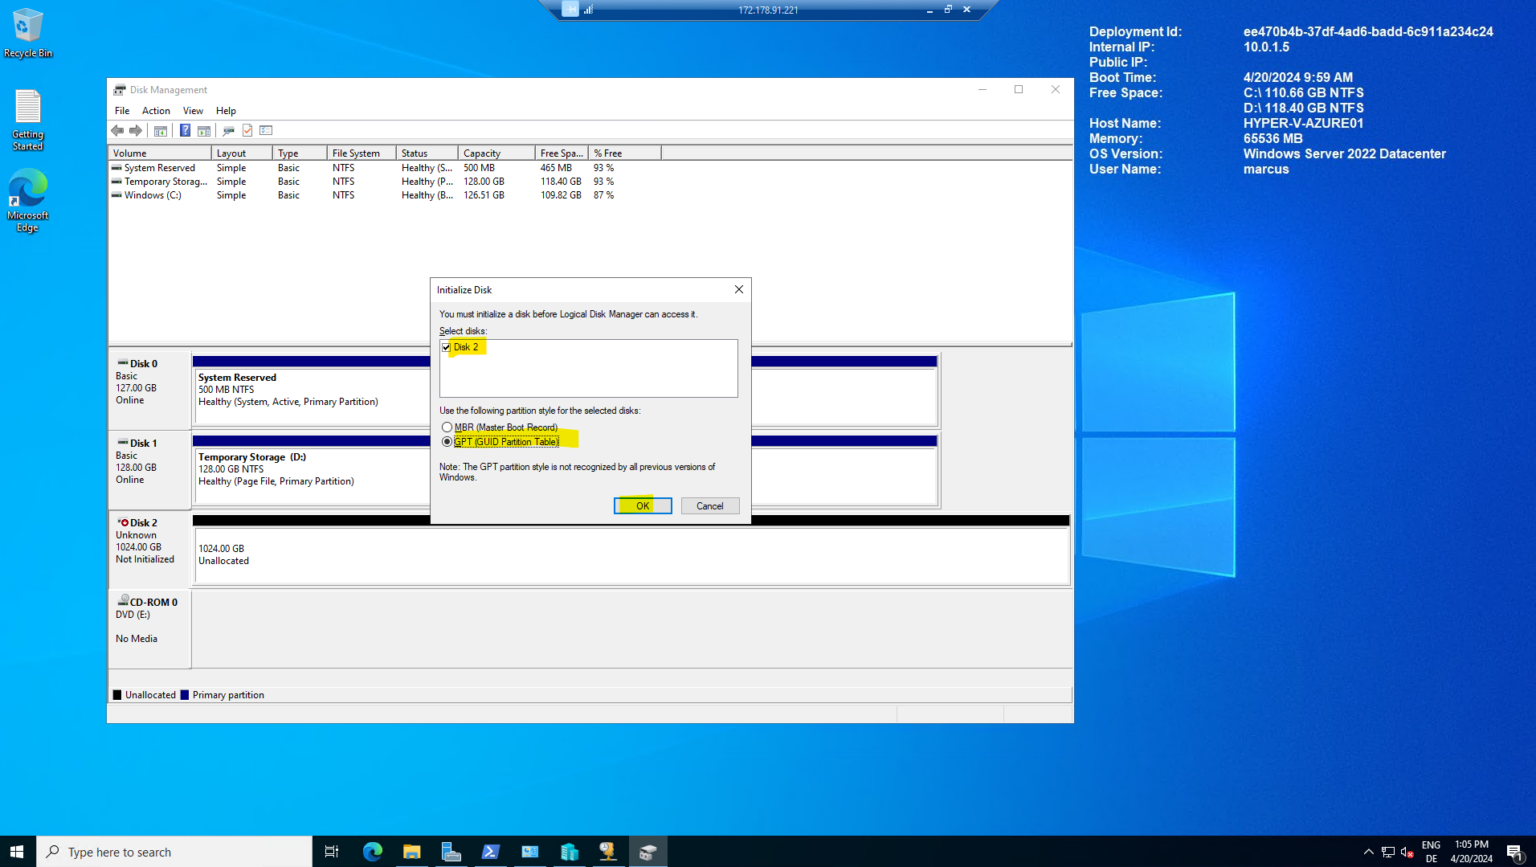This screenshot has width=1536, height=867.
Task: Click the magnifier disk properties toolbar icon
Action: click(x=227, y=130)
